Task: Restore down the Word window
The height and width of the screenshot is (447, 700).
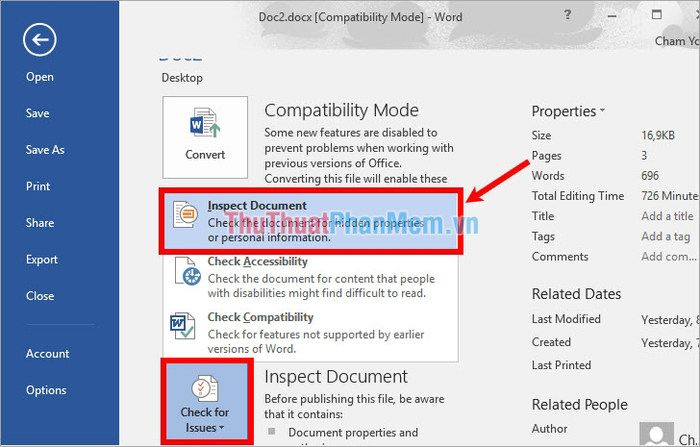Action: (656, 15)
